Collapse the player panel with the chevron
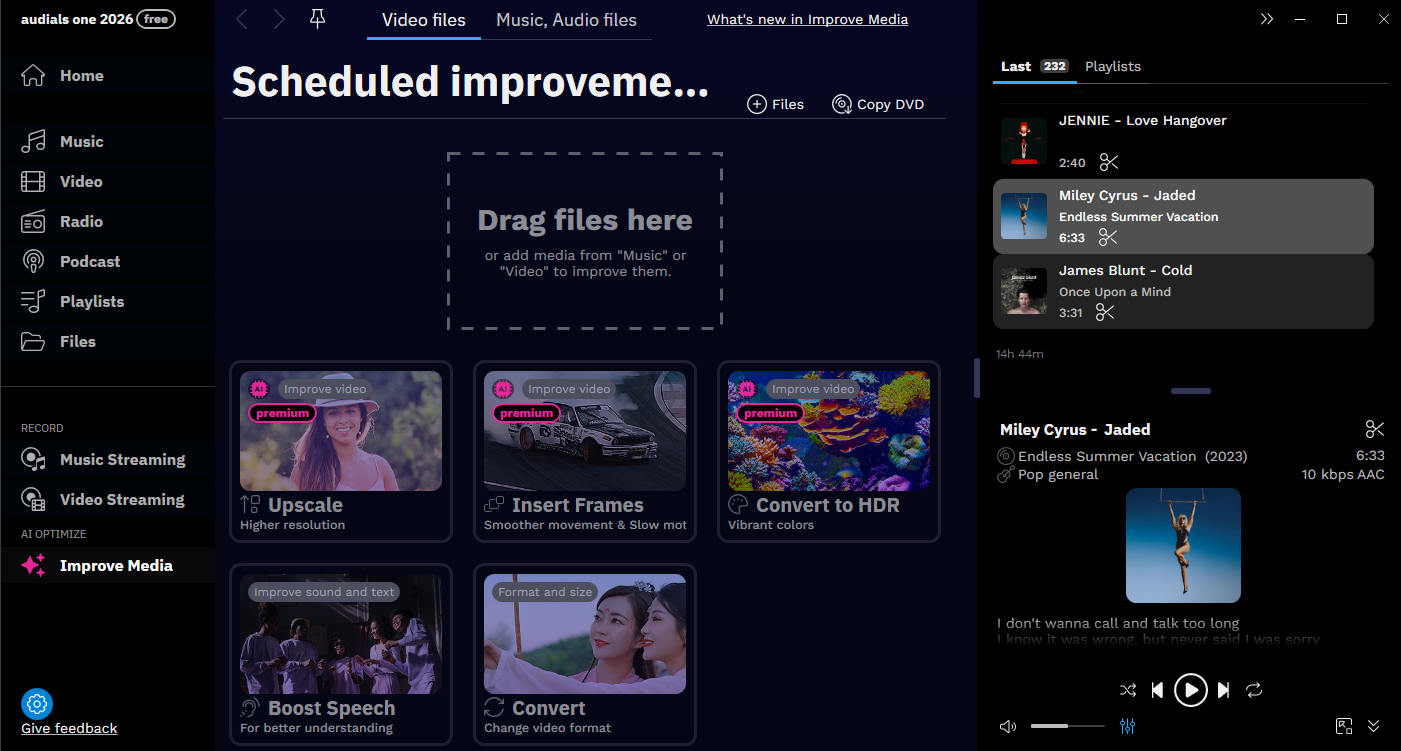1401x751 pixels. pyautogui.click(x=1373, y=725)
